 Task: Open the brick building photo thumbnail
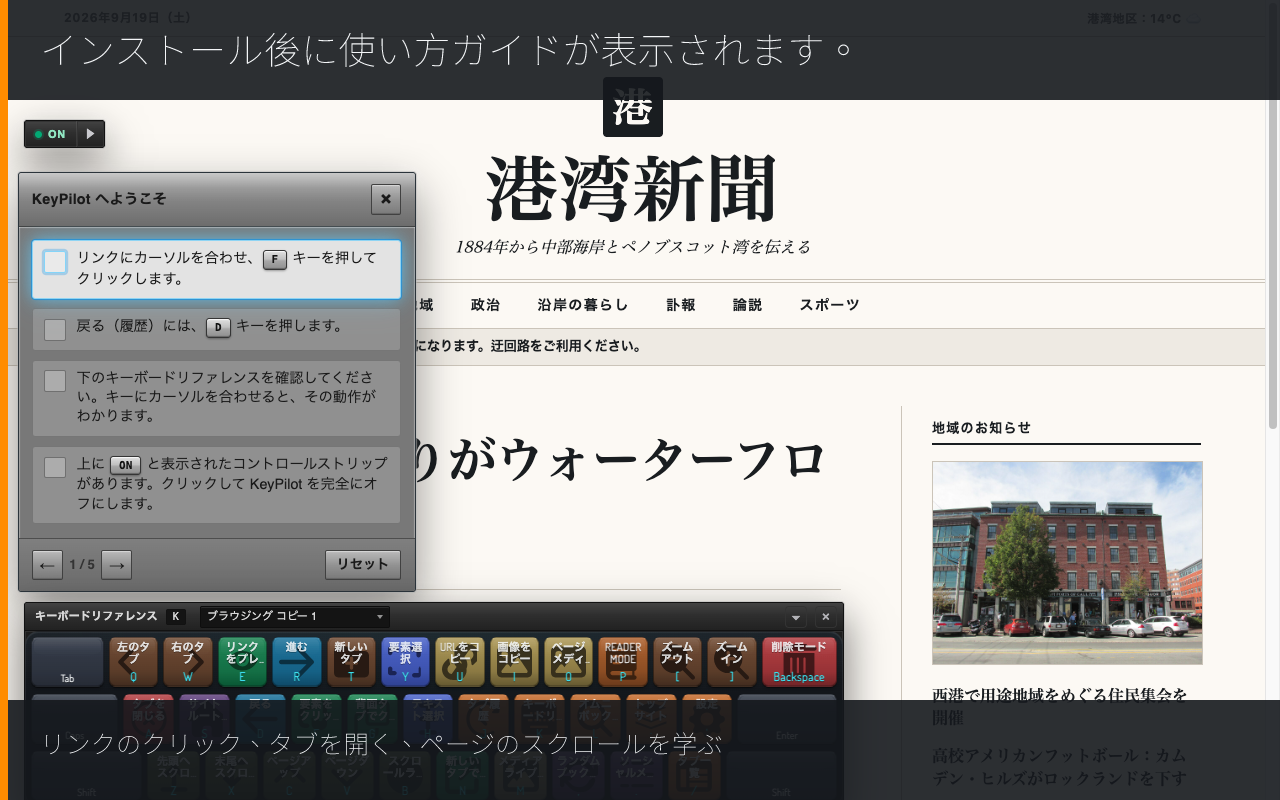pos(1067,563)
